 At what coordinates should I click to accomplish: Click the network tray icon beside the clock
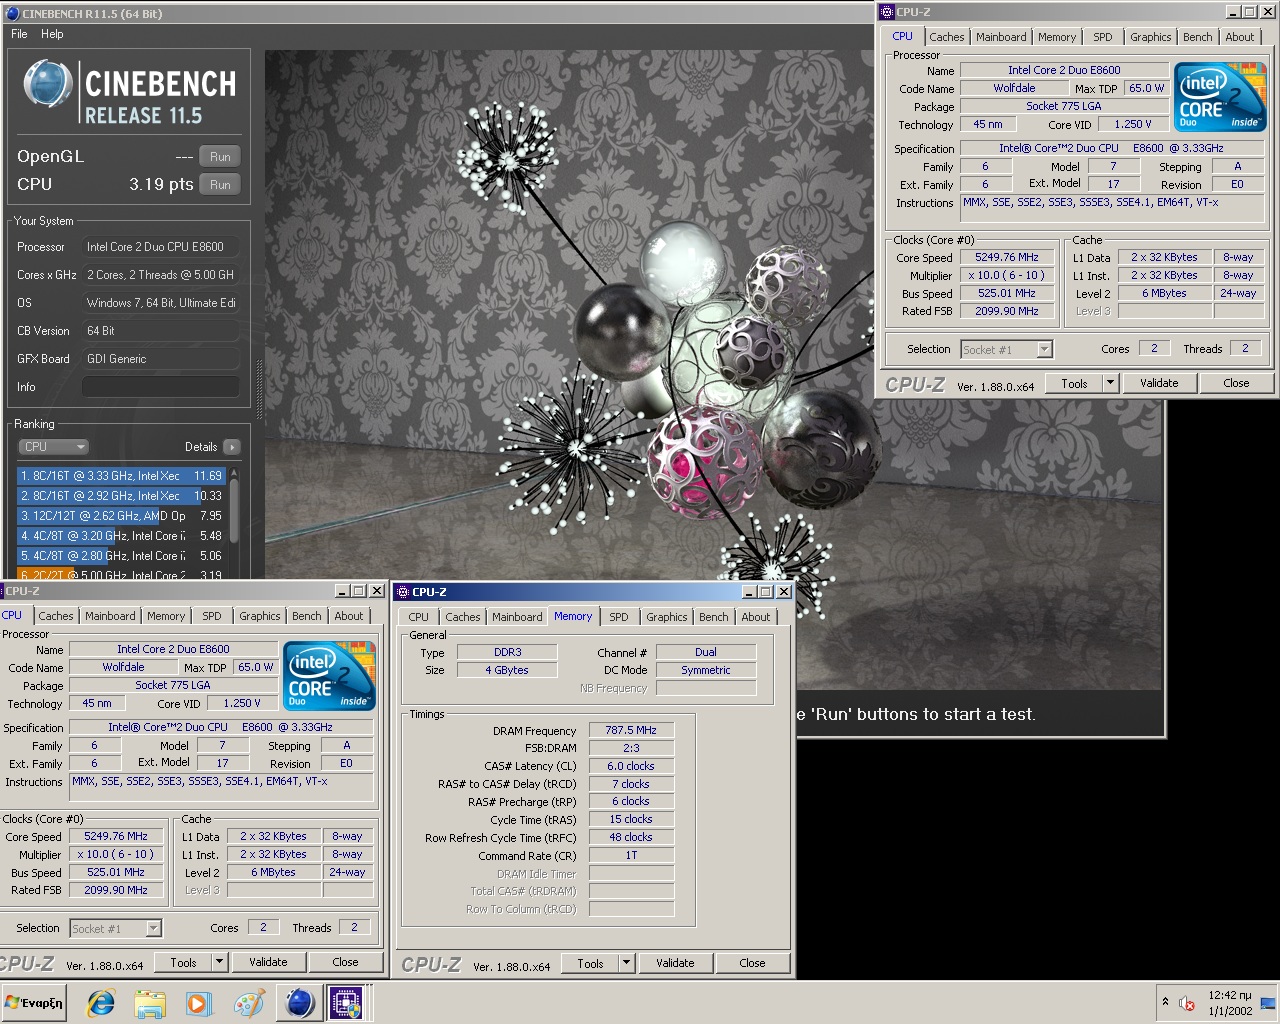pos(1268,1003)
